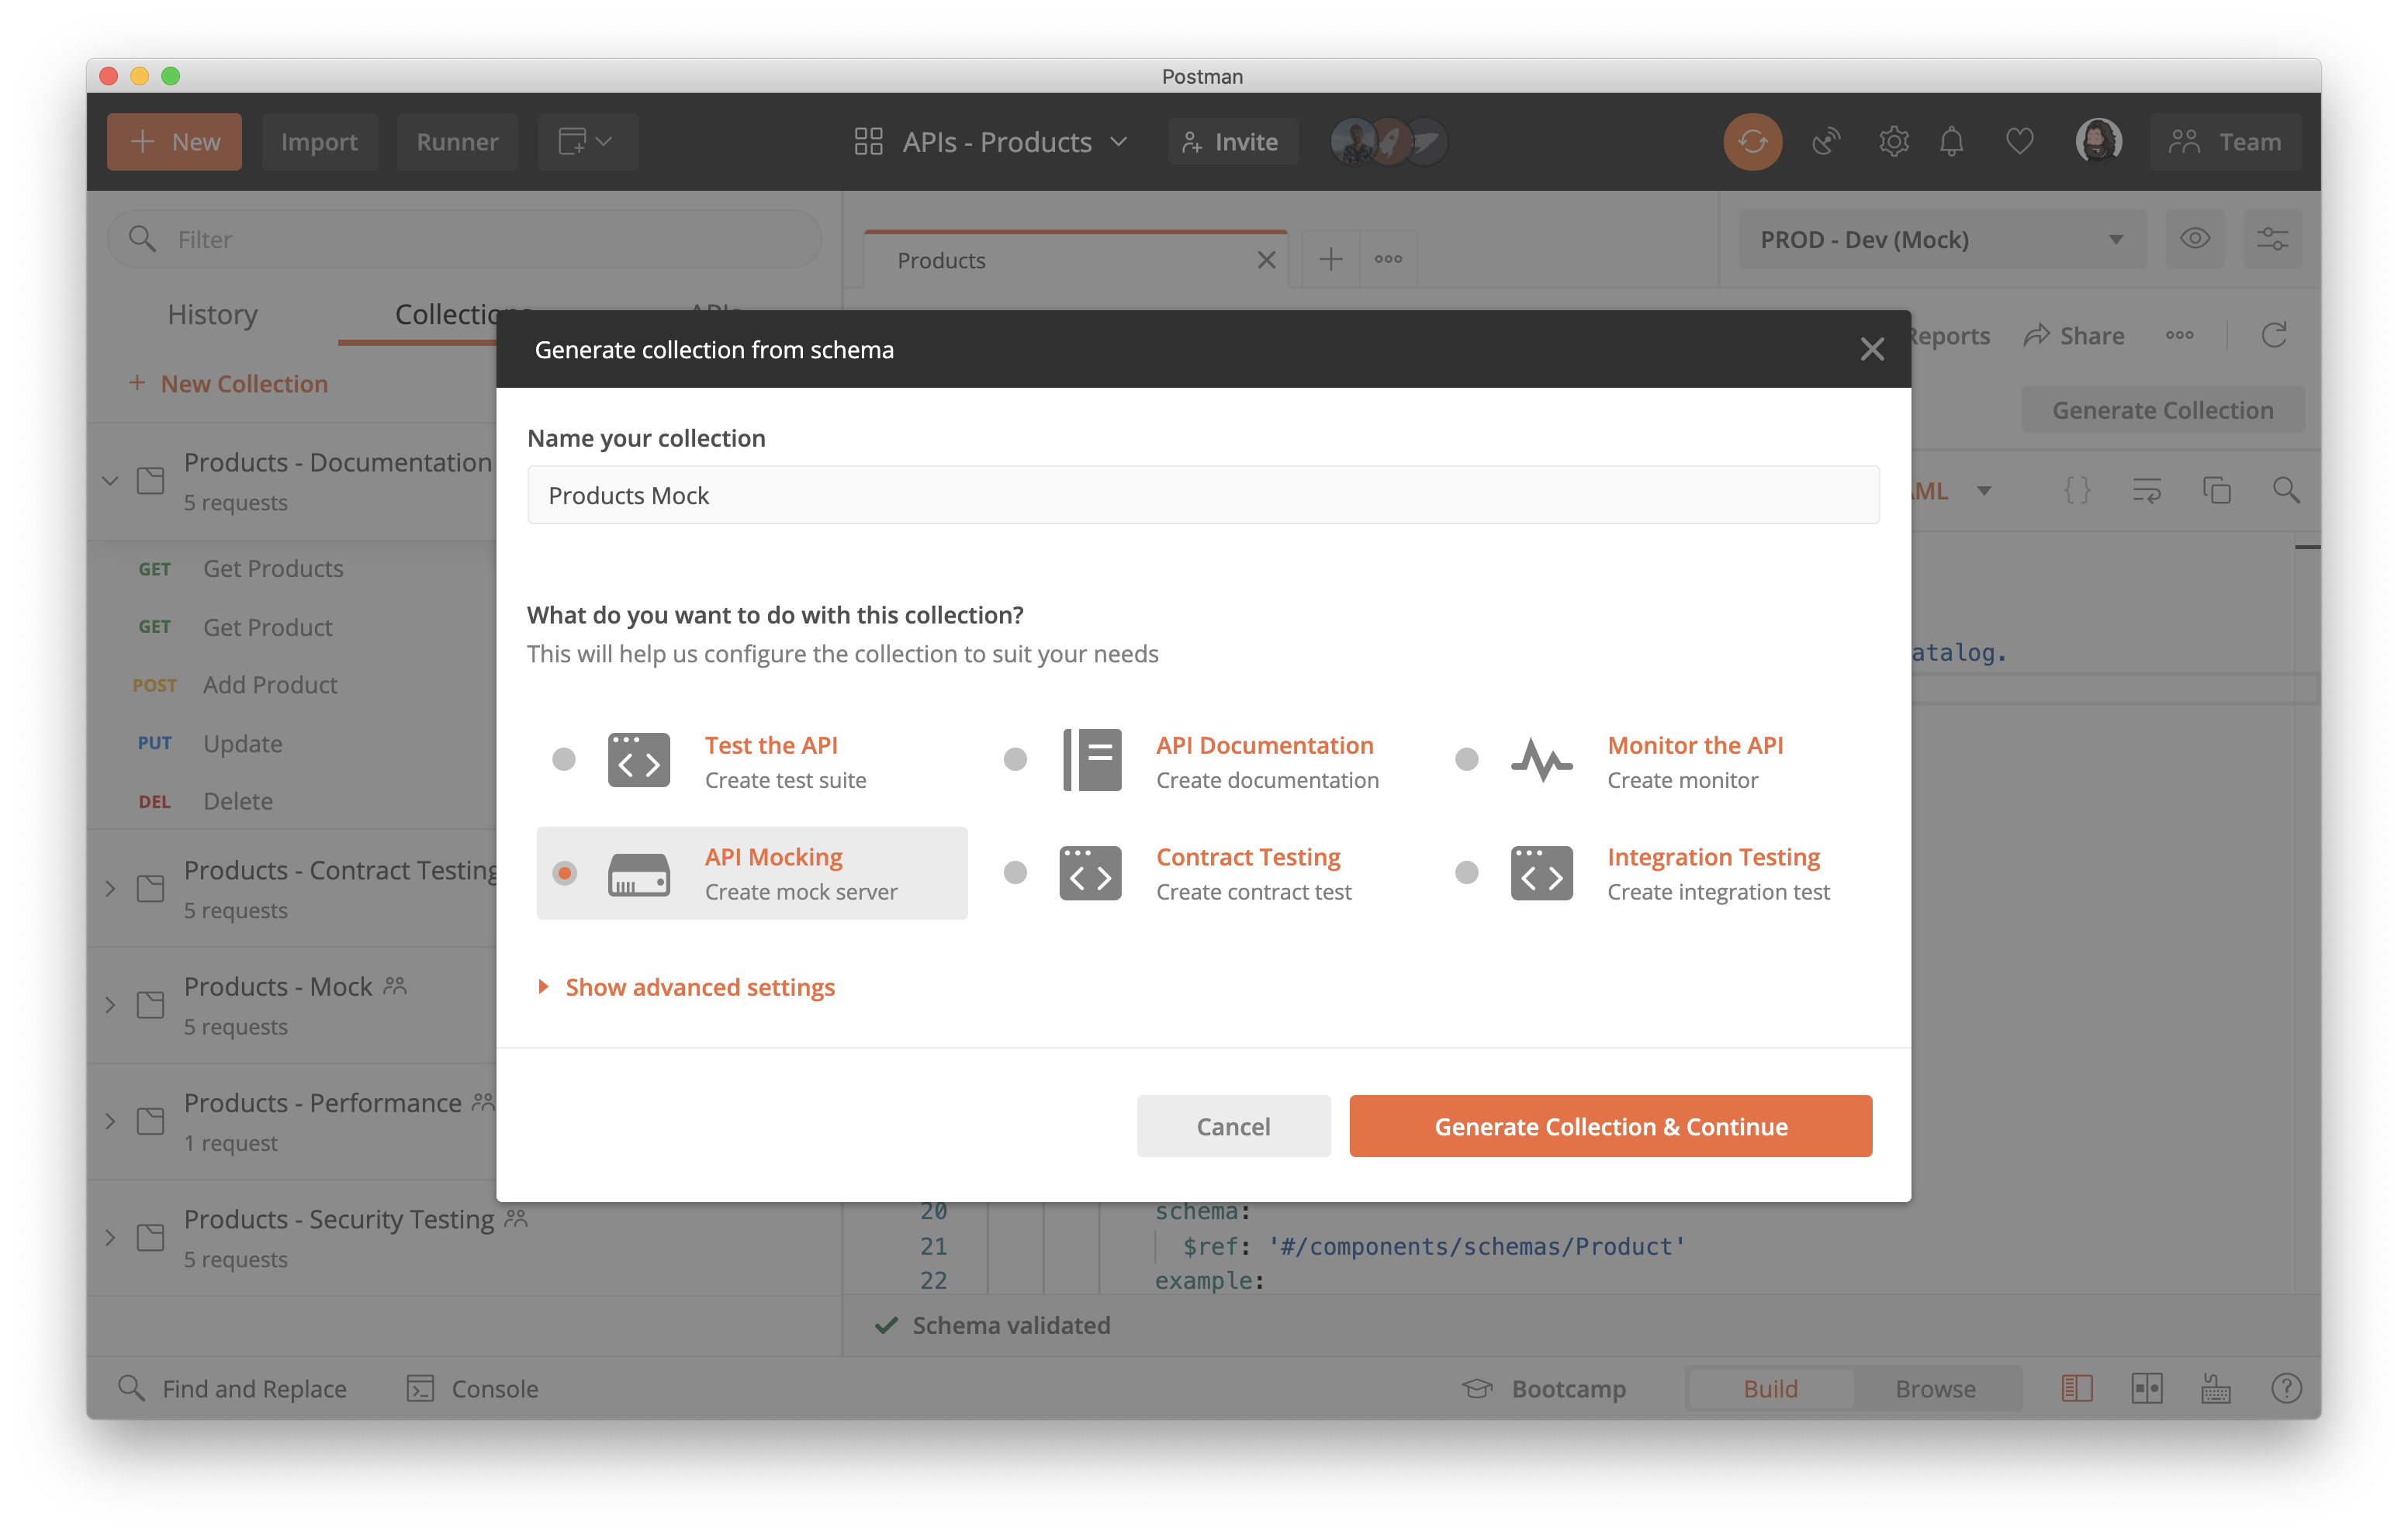This screenshot has height=1534, width=2408.
Task: Click the Import button
Action: point(319,142)
